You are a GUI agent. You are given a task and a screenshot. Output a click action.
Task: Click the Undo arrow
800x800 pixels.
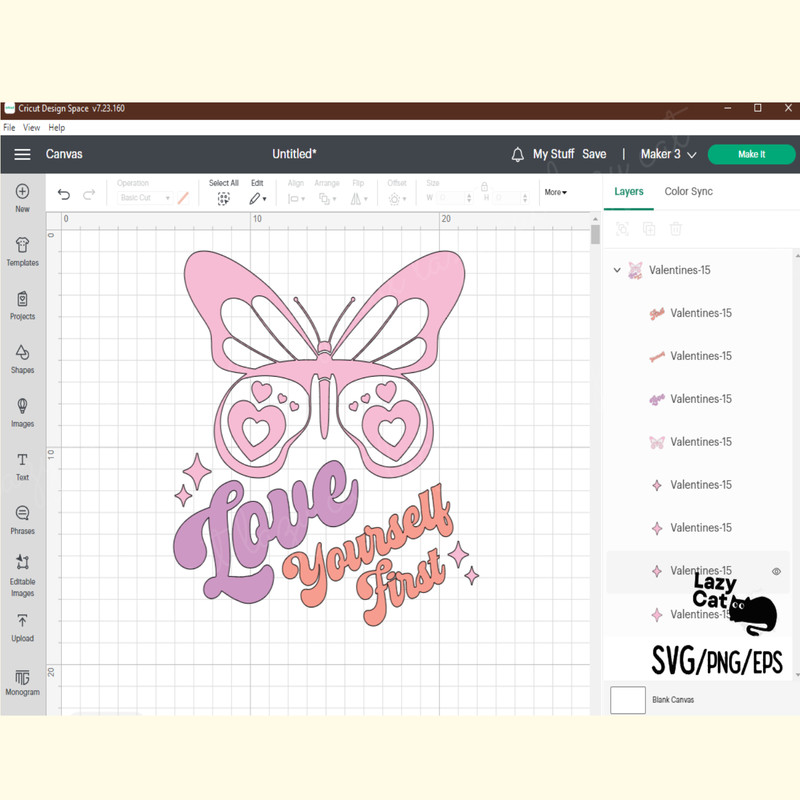click(x=64, y=194)
